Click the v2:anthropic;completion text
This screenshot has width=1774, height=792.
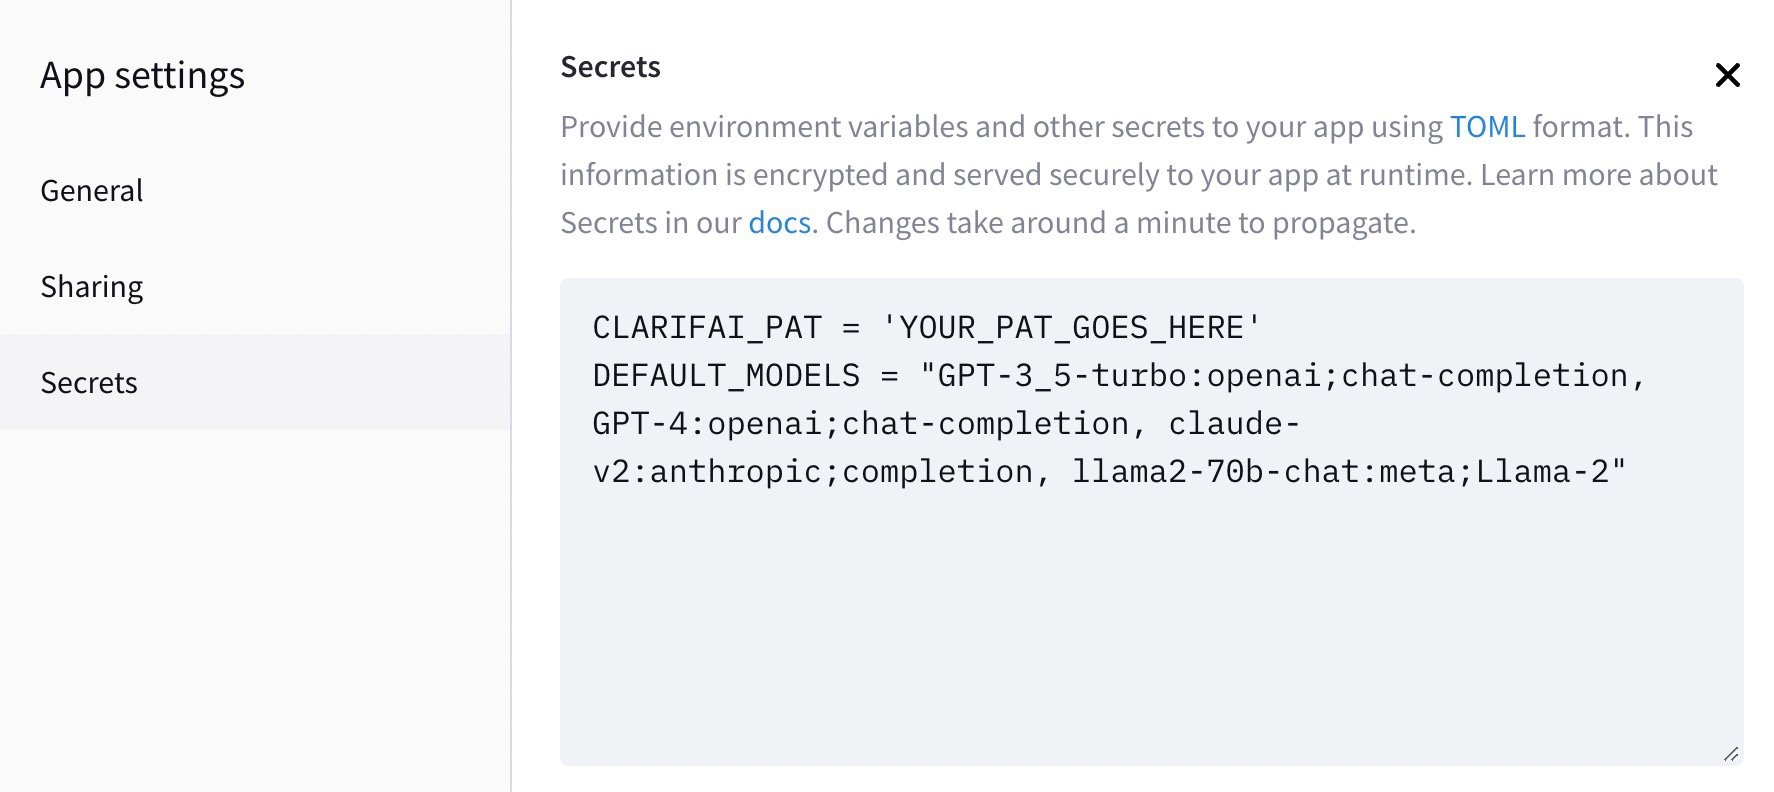pyautogui.click(x=812, y=472)
